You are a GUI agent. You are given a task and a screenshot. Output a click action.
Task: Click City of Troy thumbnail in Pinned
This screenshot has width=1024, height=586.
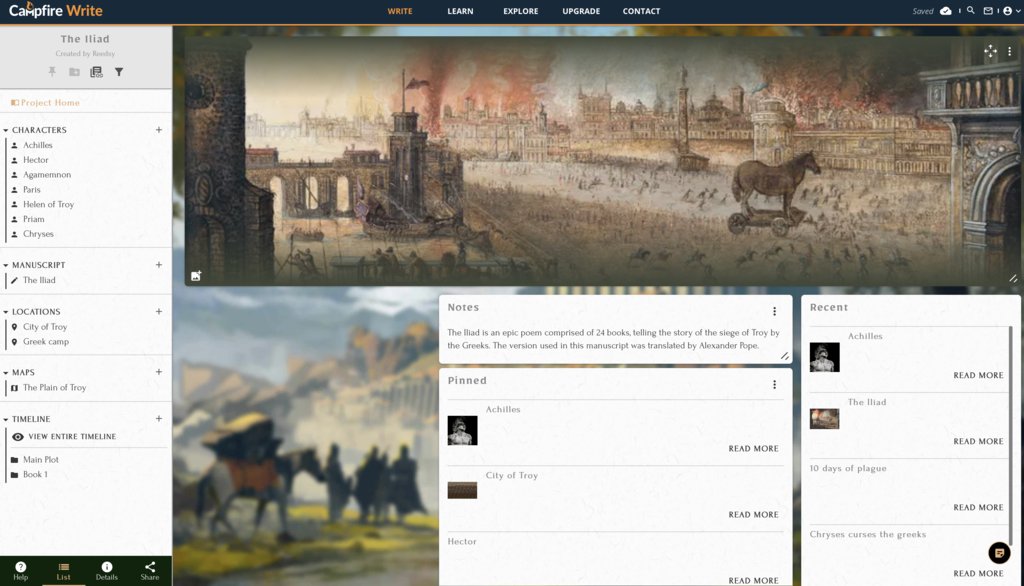pyautogui.click(x=462, y=490)
